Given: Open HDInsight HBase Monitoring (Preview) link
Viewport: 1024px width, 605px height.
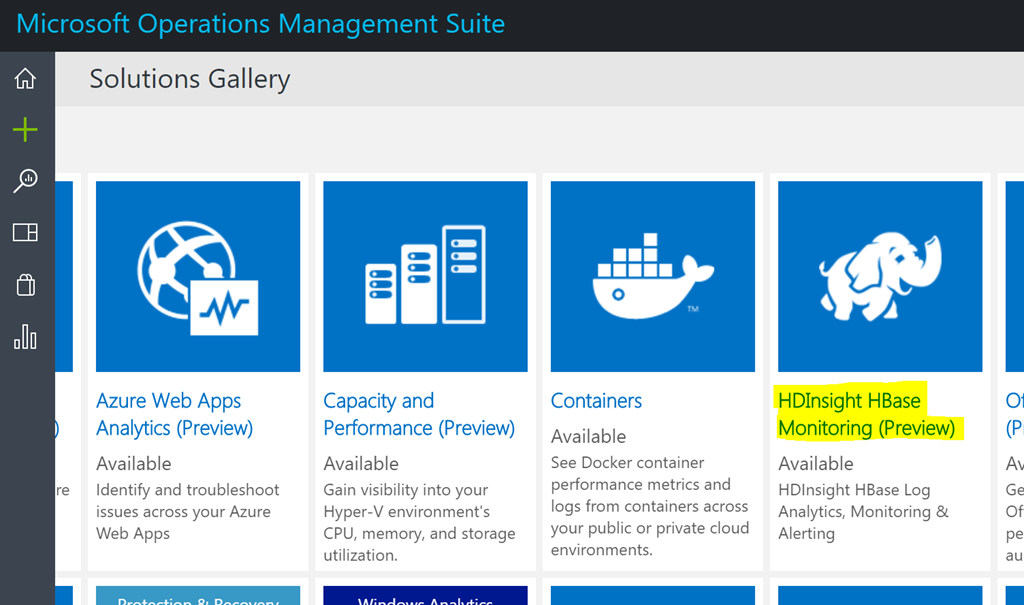Looking at the screenshot, I should tap(866, 414).
